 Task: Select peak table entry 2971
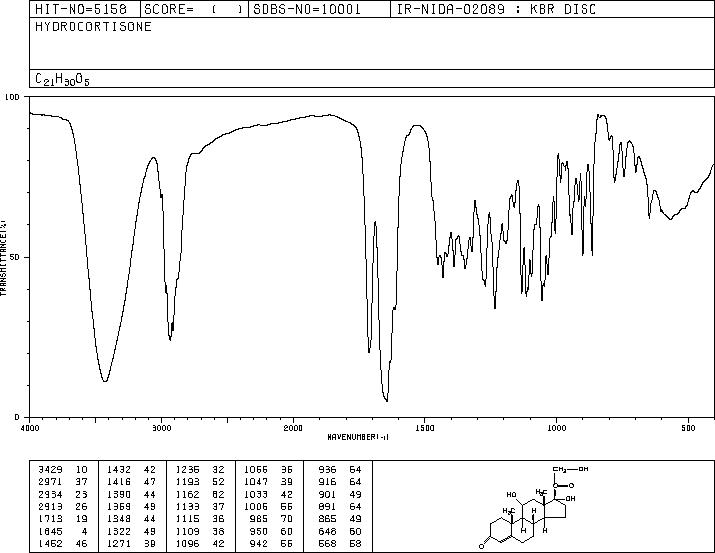[50, 482]
